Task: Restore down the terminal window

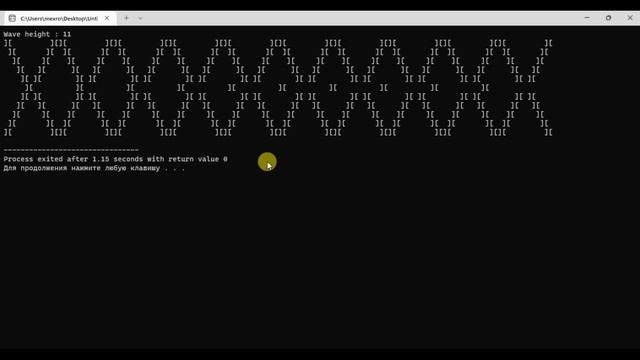Action: 608,18
